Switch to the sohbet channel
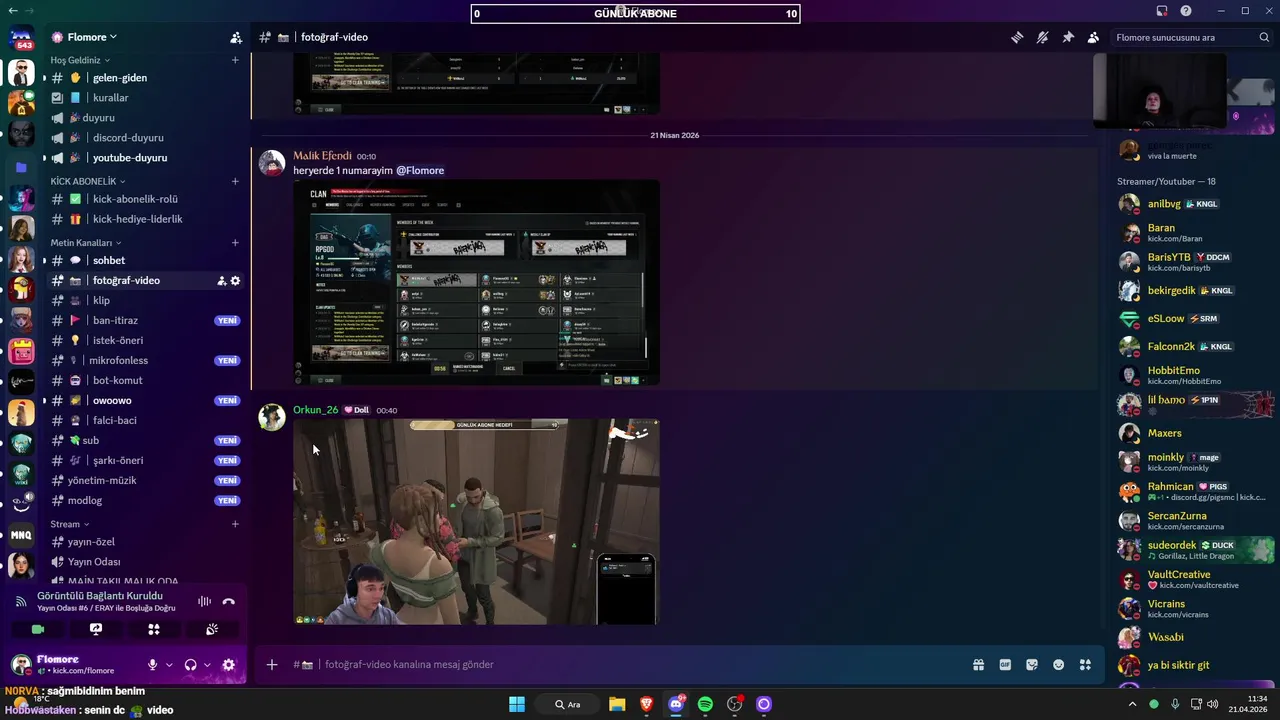Screen dimensions: 1280x720 [146, 260]
